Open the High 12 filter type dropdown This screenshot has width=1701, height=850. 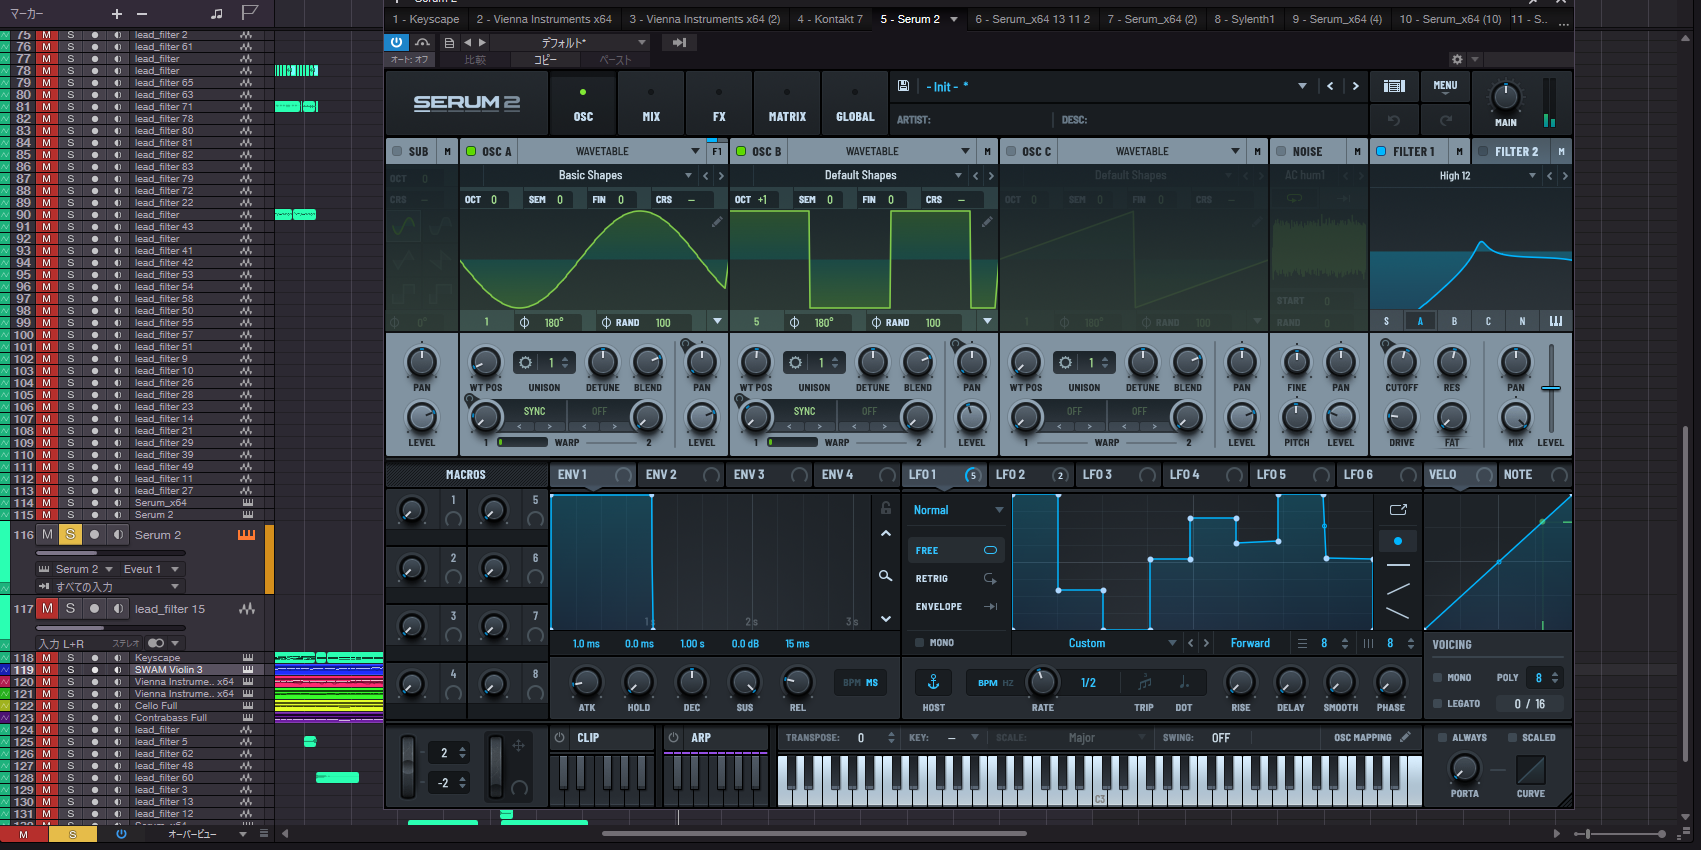click(1455, 176)
